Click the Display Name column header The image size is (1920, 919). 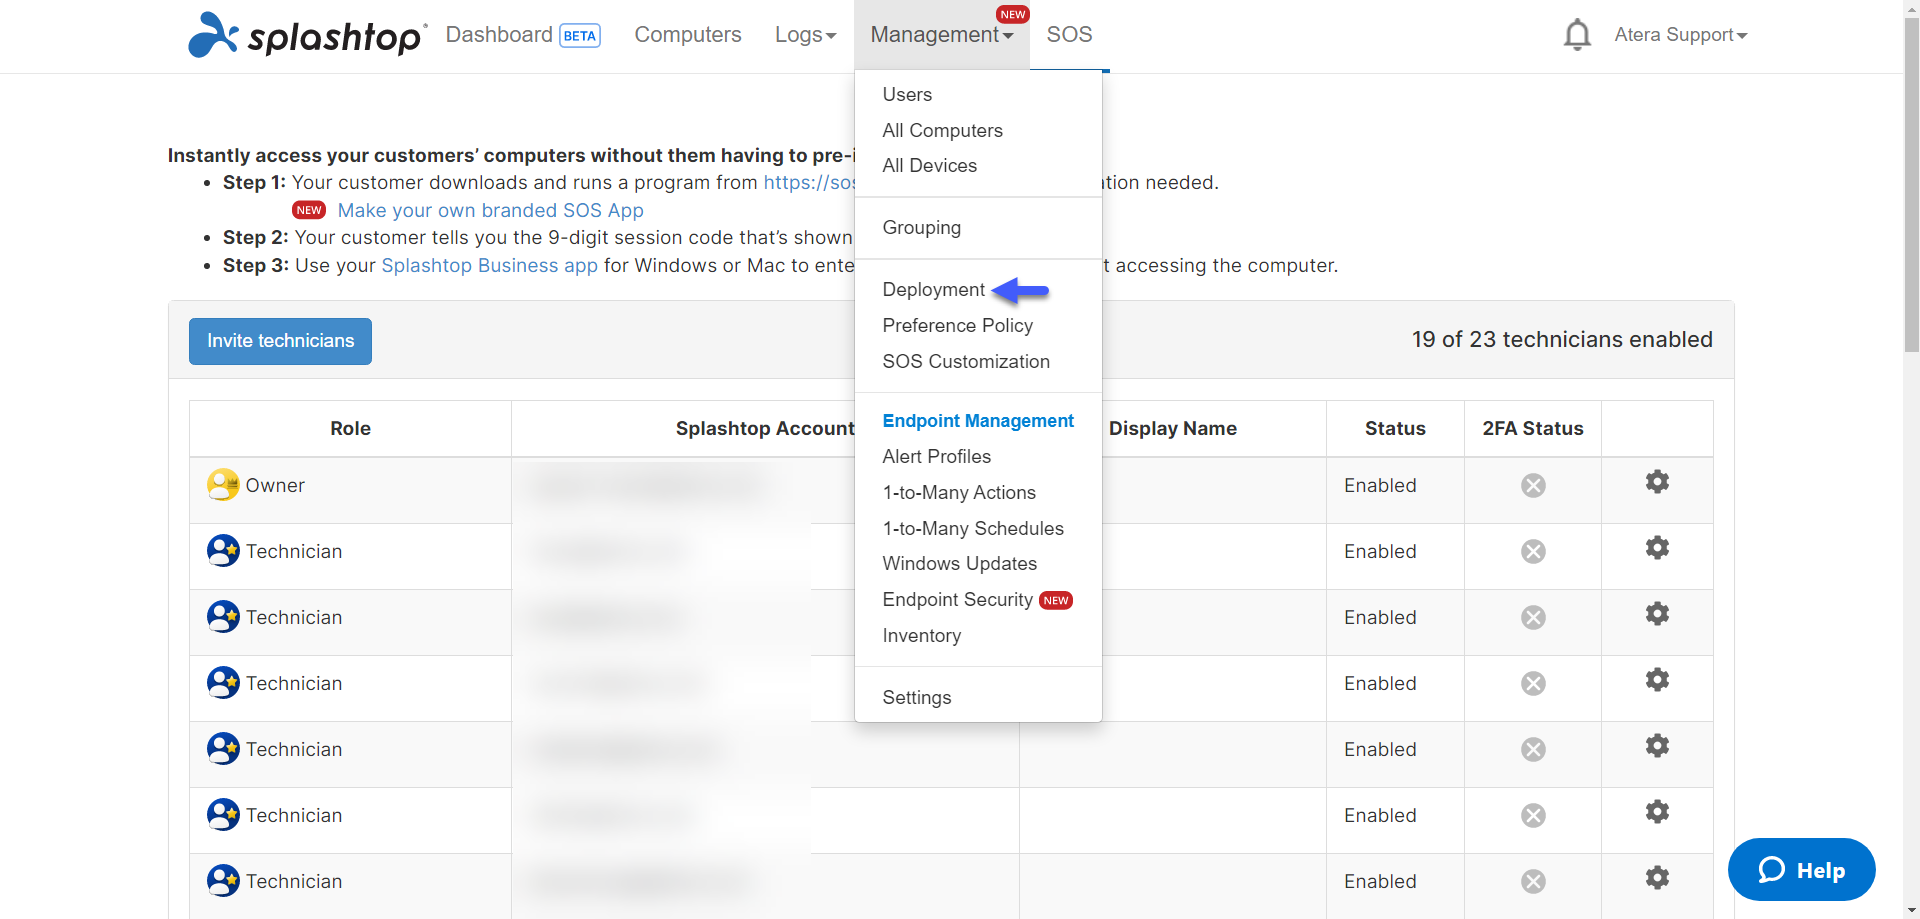[1172, 429]
